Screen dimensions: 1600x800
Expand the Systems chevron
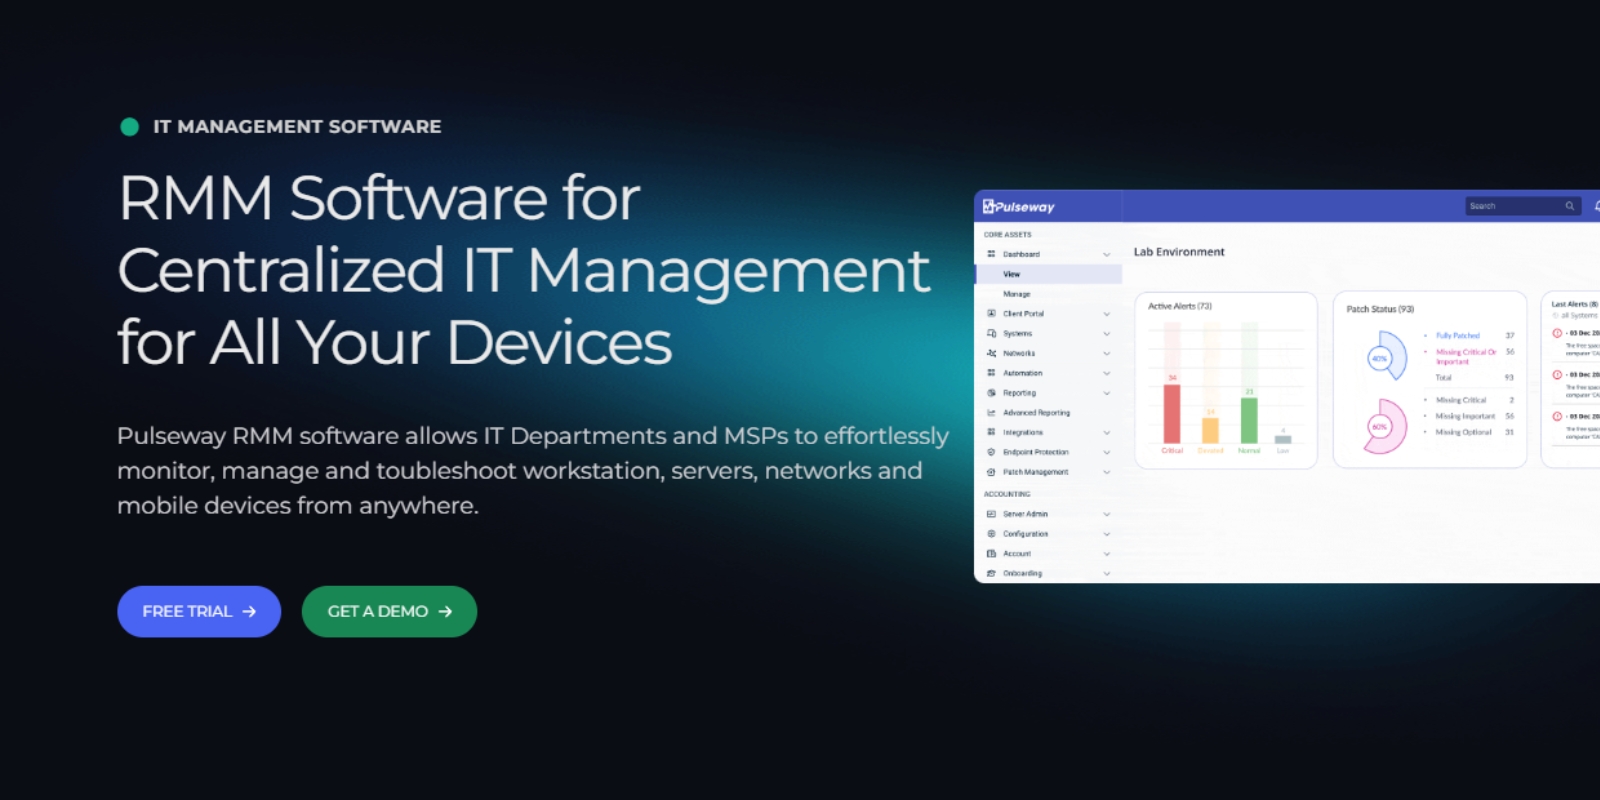coord(1107,334)
